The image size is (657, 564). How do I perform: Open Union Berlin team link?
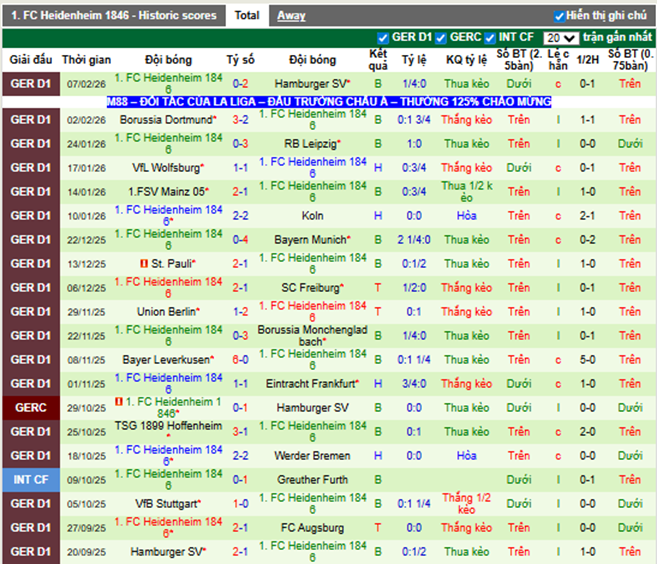[166, 312]
